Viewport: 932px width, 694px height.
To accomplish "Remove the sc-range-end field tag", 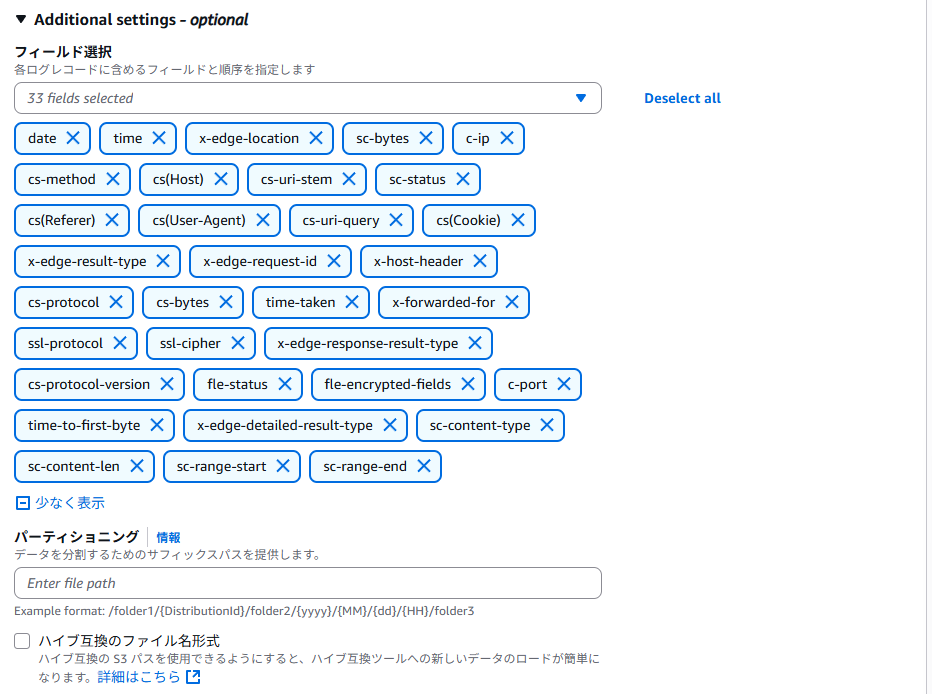I will tap(424, 466).
